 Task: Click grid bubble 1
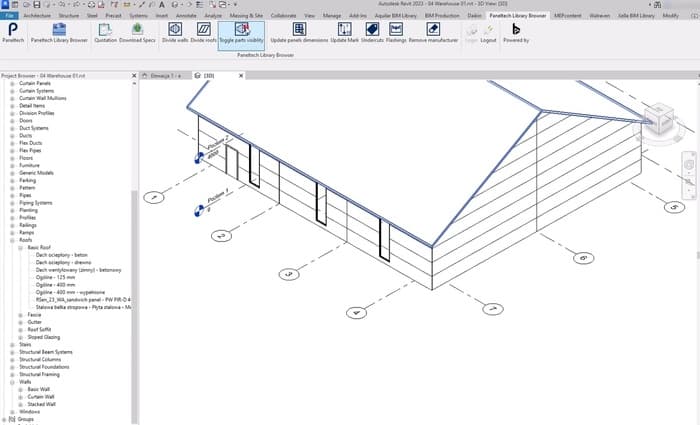pos(154,197)
